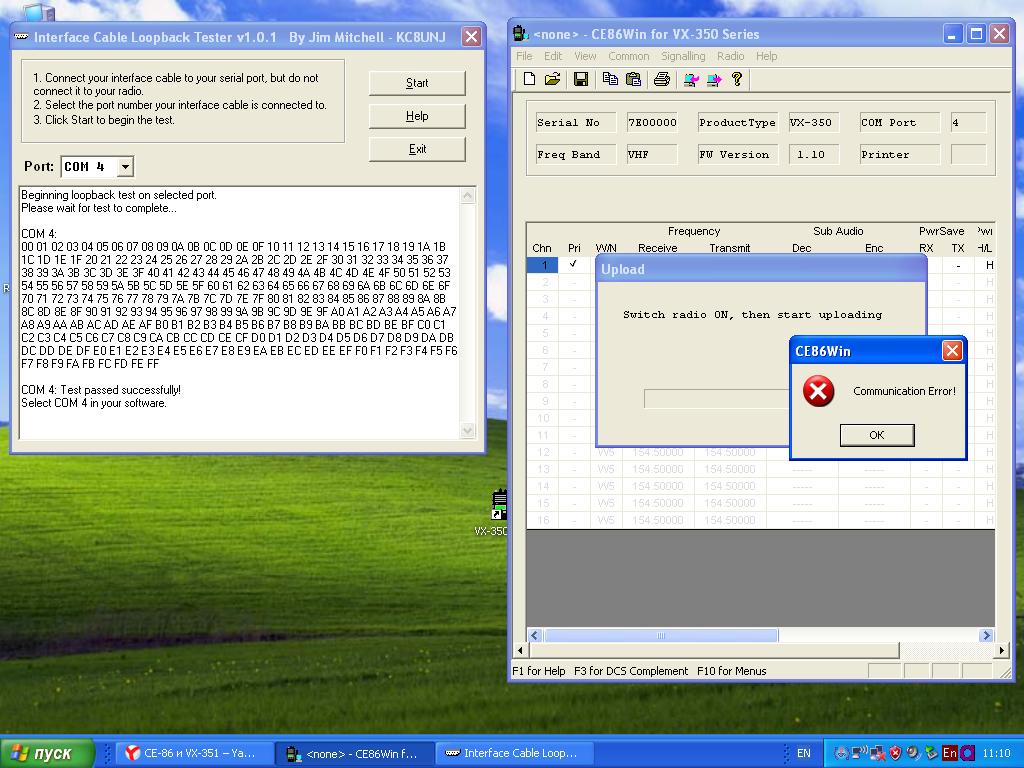Open the Signalling menu in CE86Win
The height and width of the screenshot is (768, 1024).
click(x=682, y=56)
